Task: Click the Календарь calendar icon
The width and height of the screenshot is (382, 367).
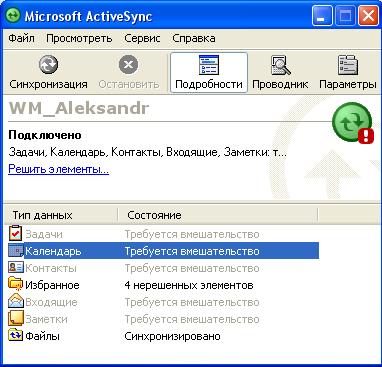Action: click(x=16, y=251)
